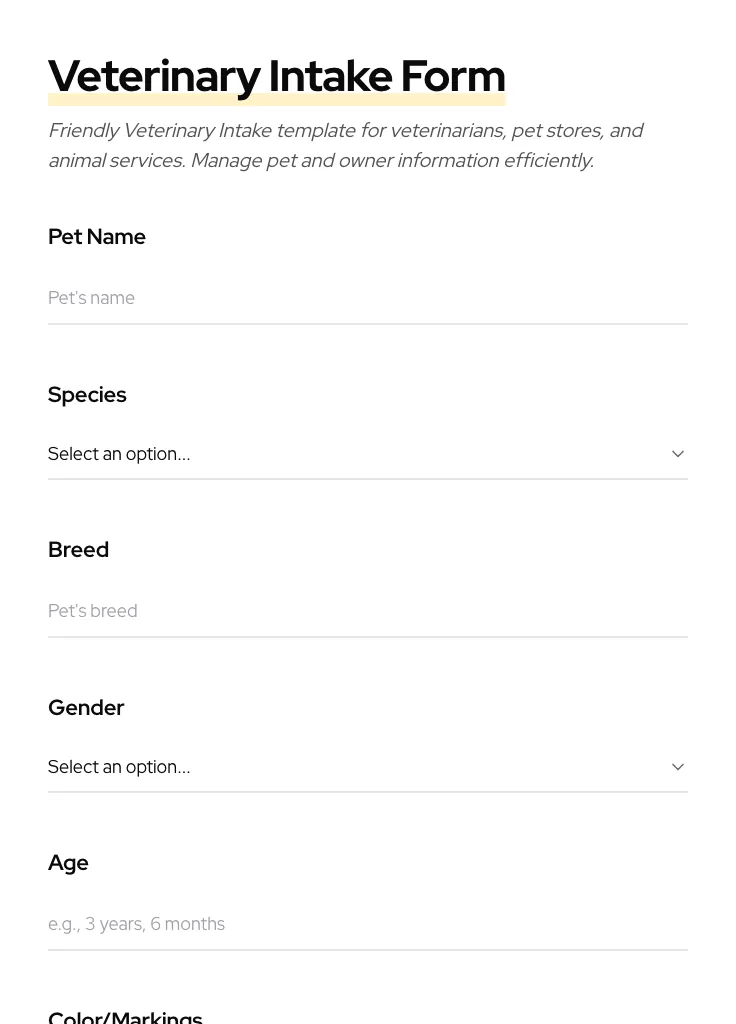Image resolution: width=736 pixels, height=1024 pixels.
Task: Click the italic form description text
Action: click(346, 145)
